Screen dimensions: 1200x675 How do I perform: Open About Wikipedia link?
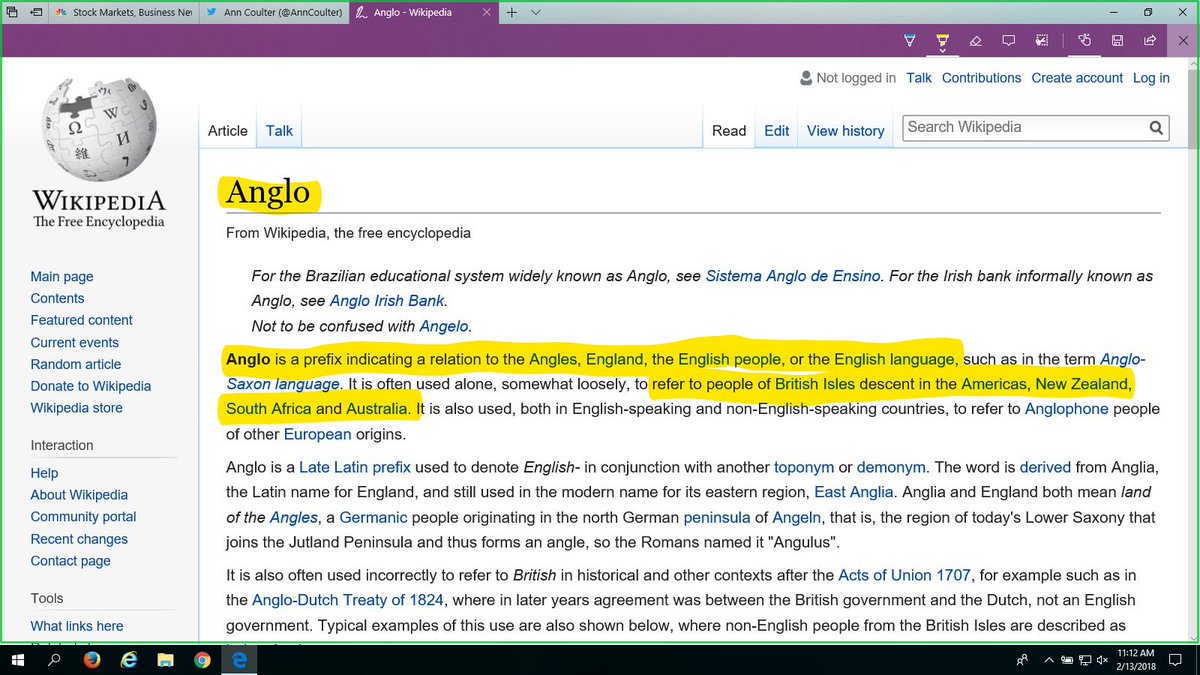pos(79,496)
